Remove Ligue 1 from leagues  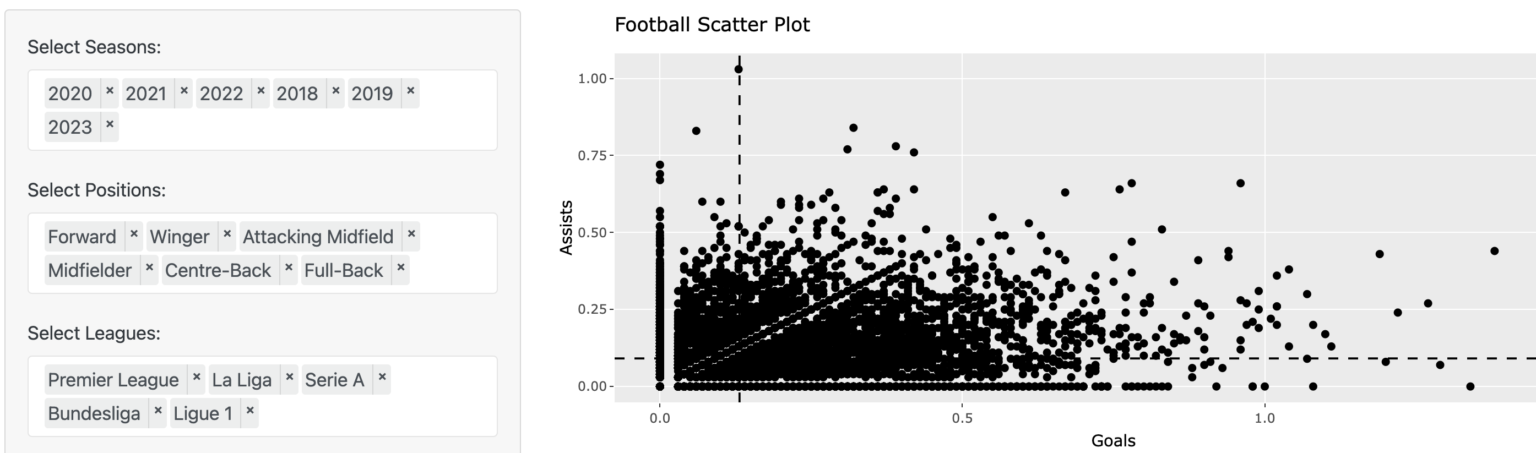250,411
